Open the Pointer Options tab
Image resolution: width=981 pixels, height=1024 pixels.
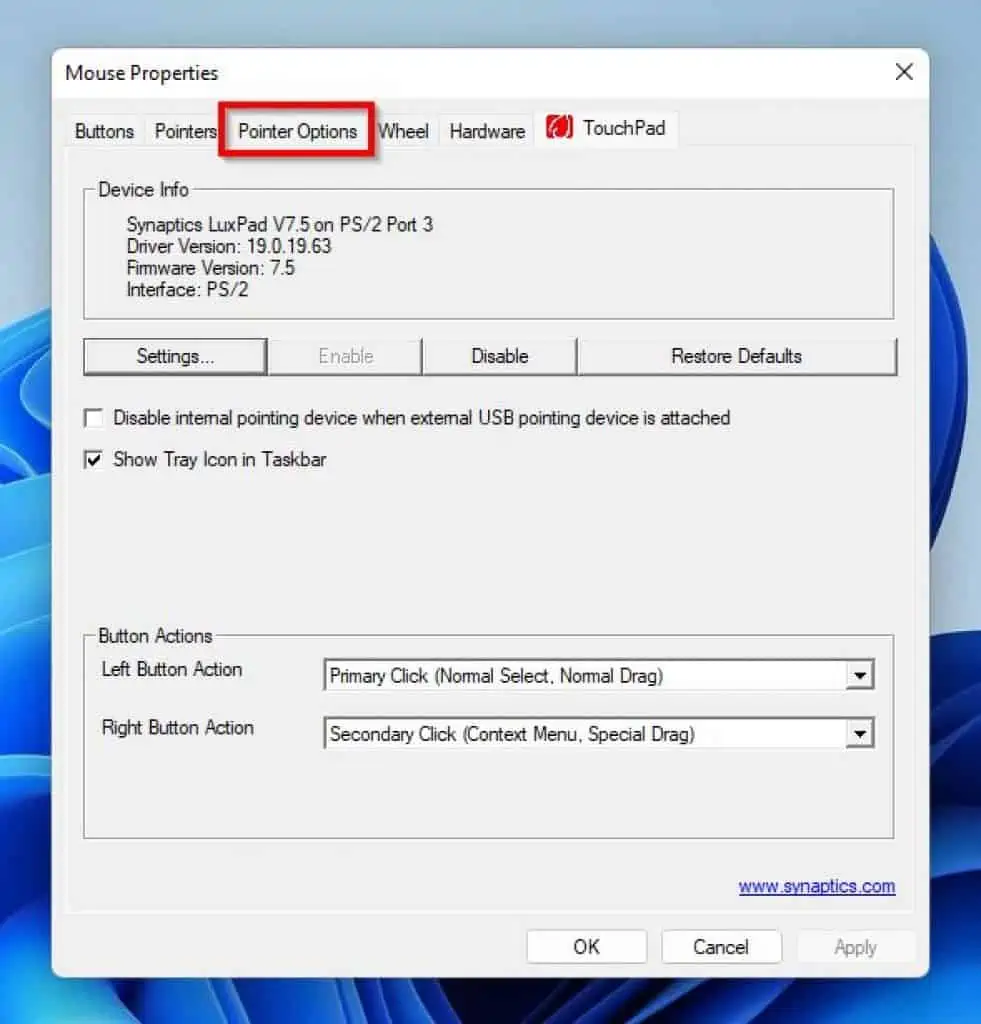click(x=297, y=131)
